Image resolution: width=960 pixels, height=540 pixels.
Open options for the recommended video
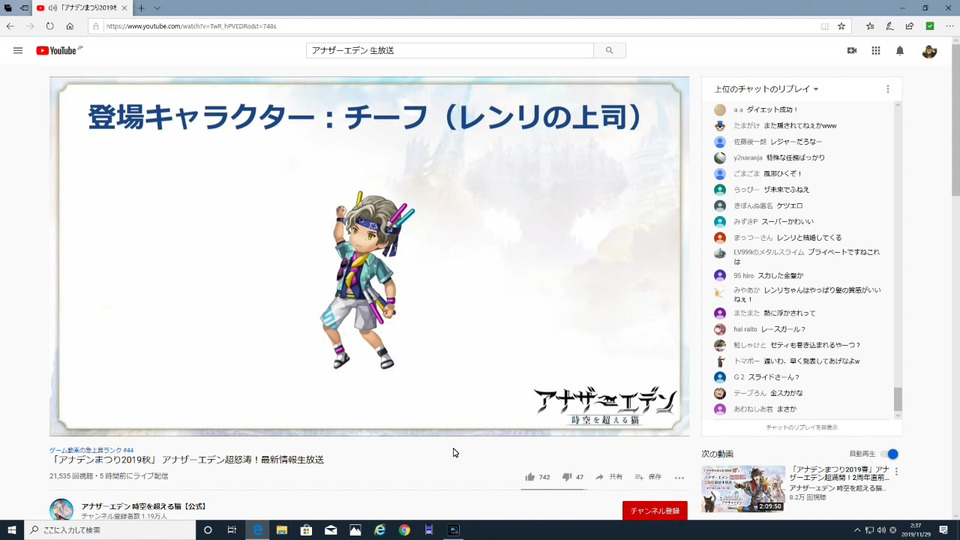(896, 471)
